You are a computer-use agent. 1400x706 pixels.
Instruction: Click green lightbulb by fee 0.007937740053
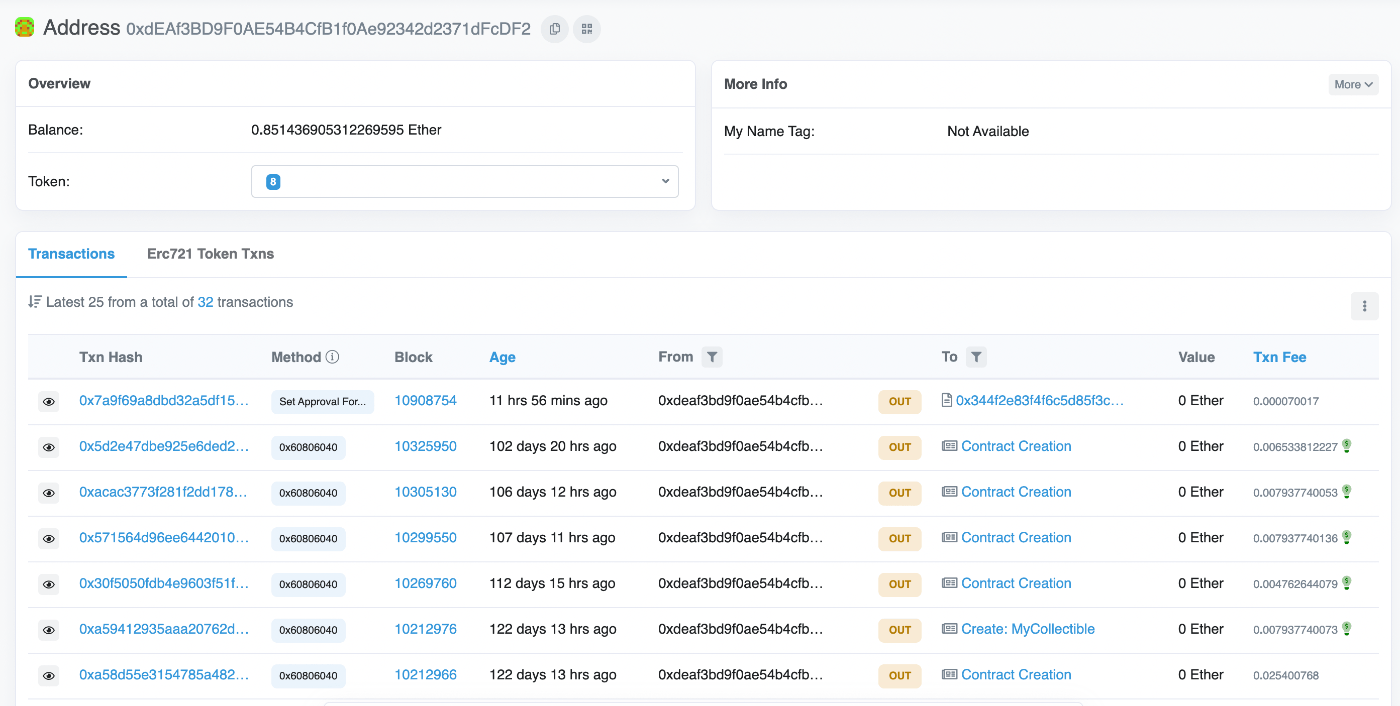pos(1347,492)
